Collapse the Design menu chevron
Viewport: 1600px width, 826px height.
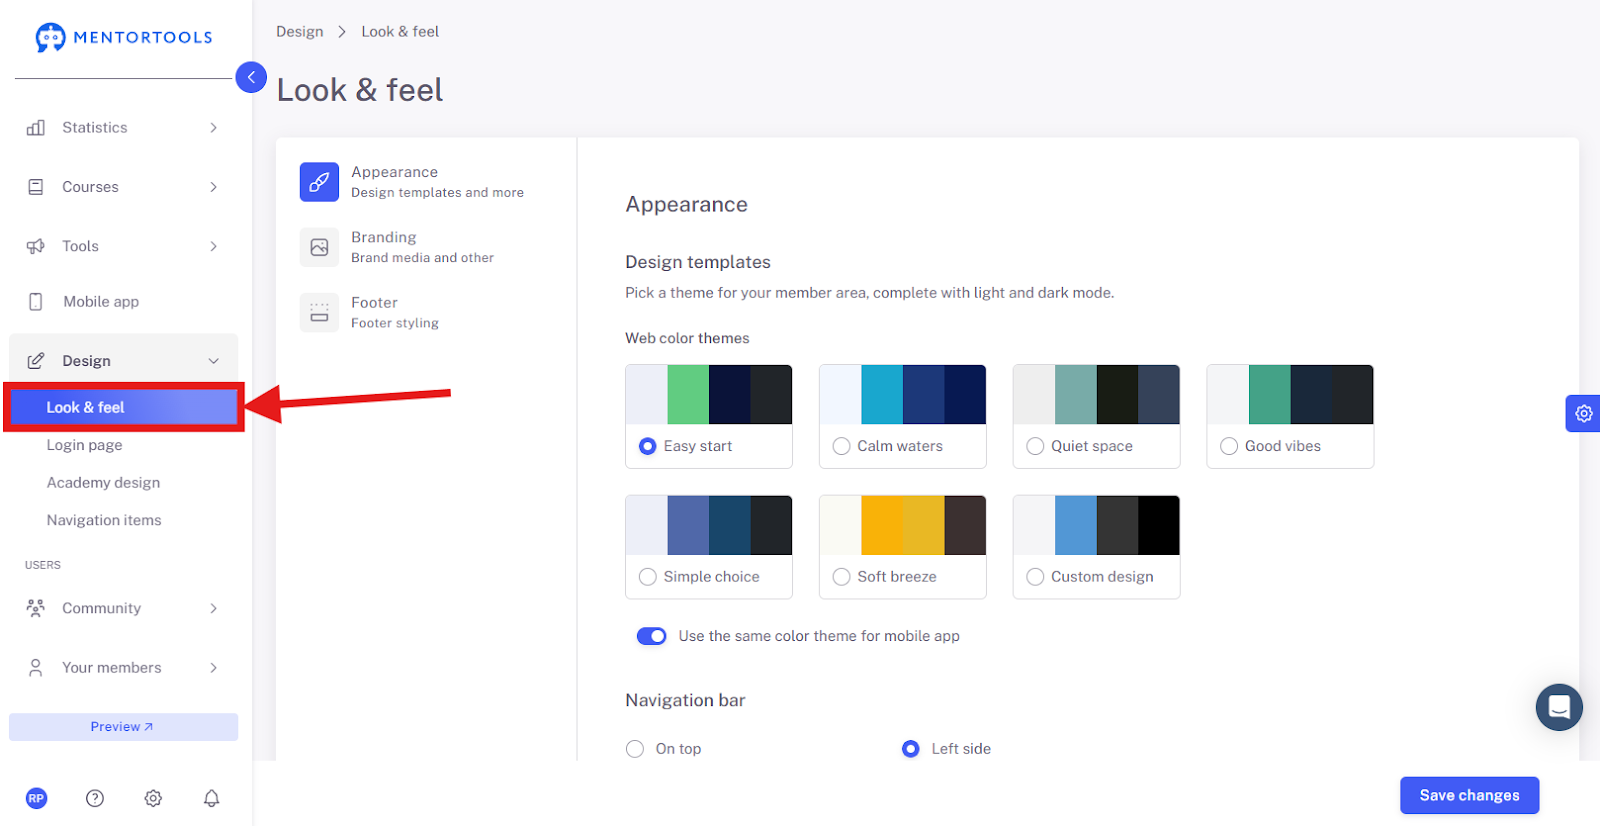[x=213, y=361]
